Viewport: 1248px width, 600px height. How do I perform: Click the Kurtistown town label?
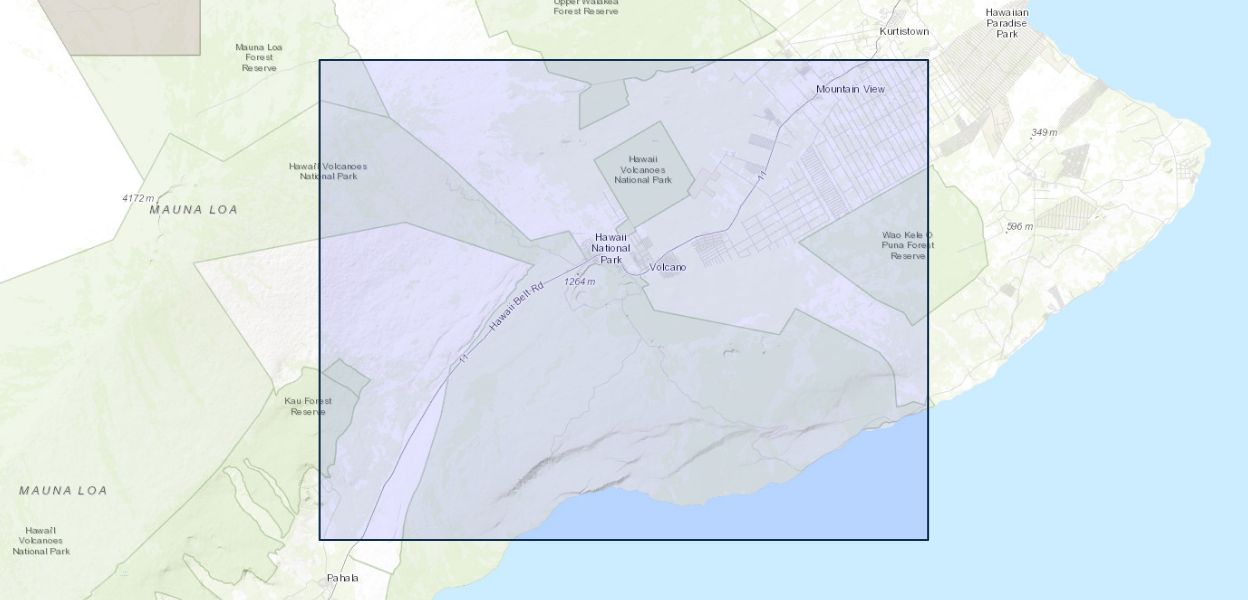click(903, 31)
